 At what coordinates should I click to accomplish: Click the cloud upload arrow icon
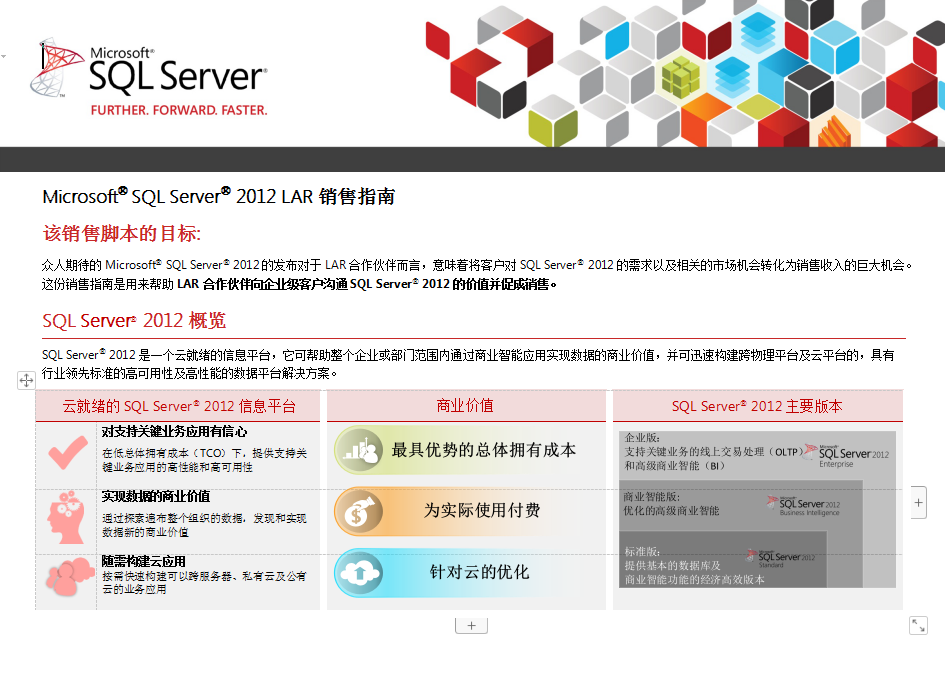358,573
